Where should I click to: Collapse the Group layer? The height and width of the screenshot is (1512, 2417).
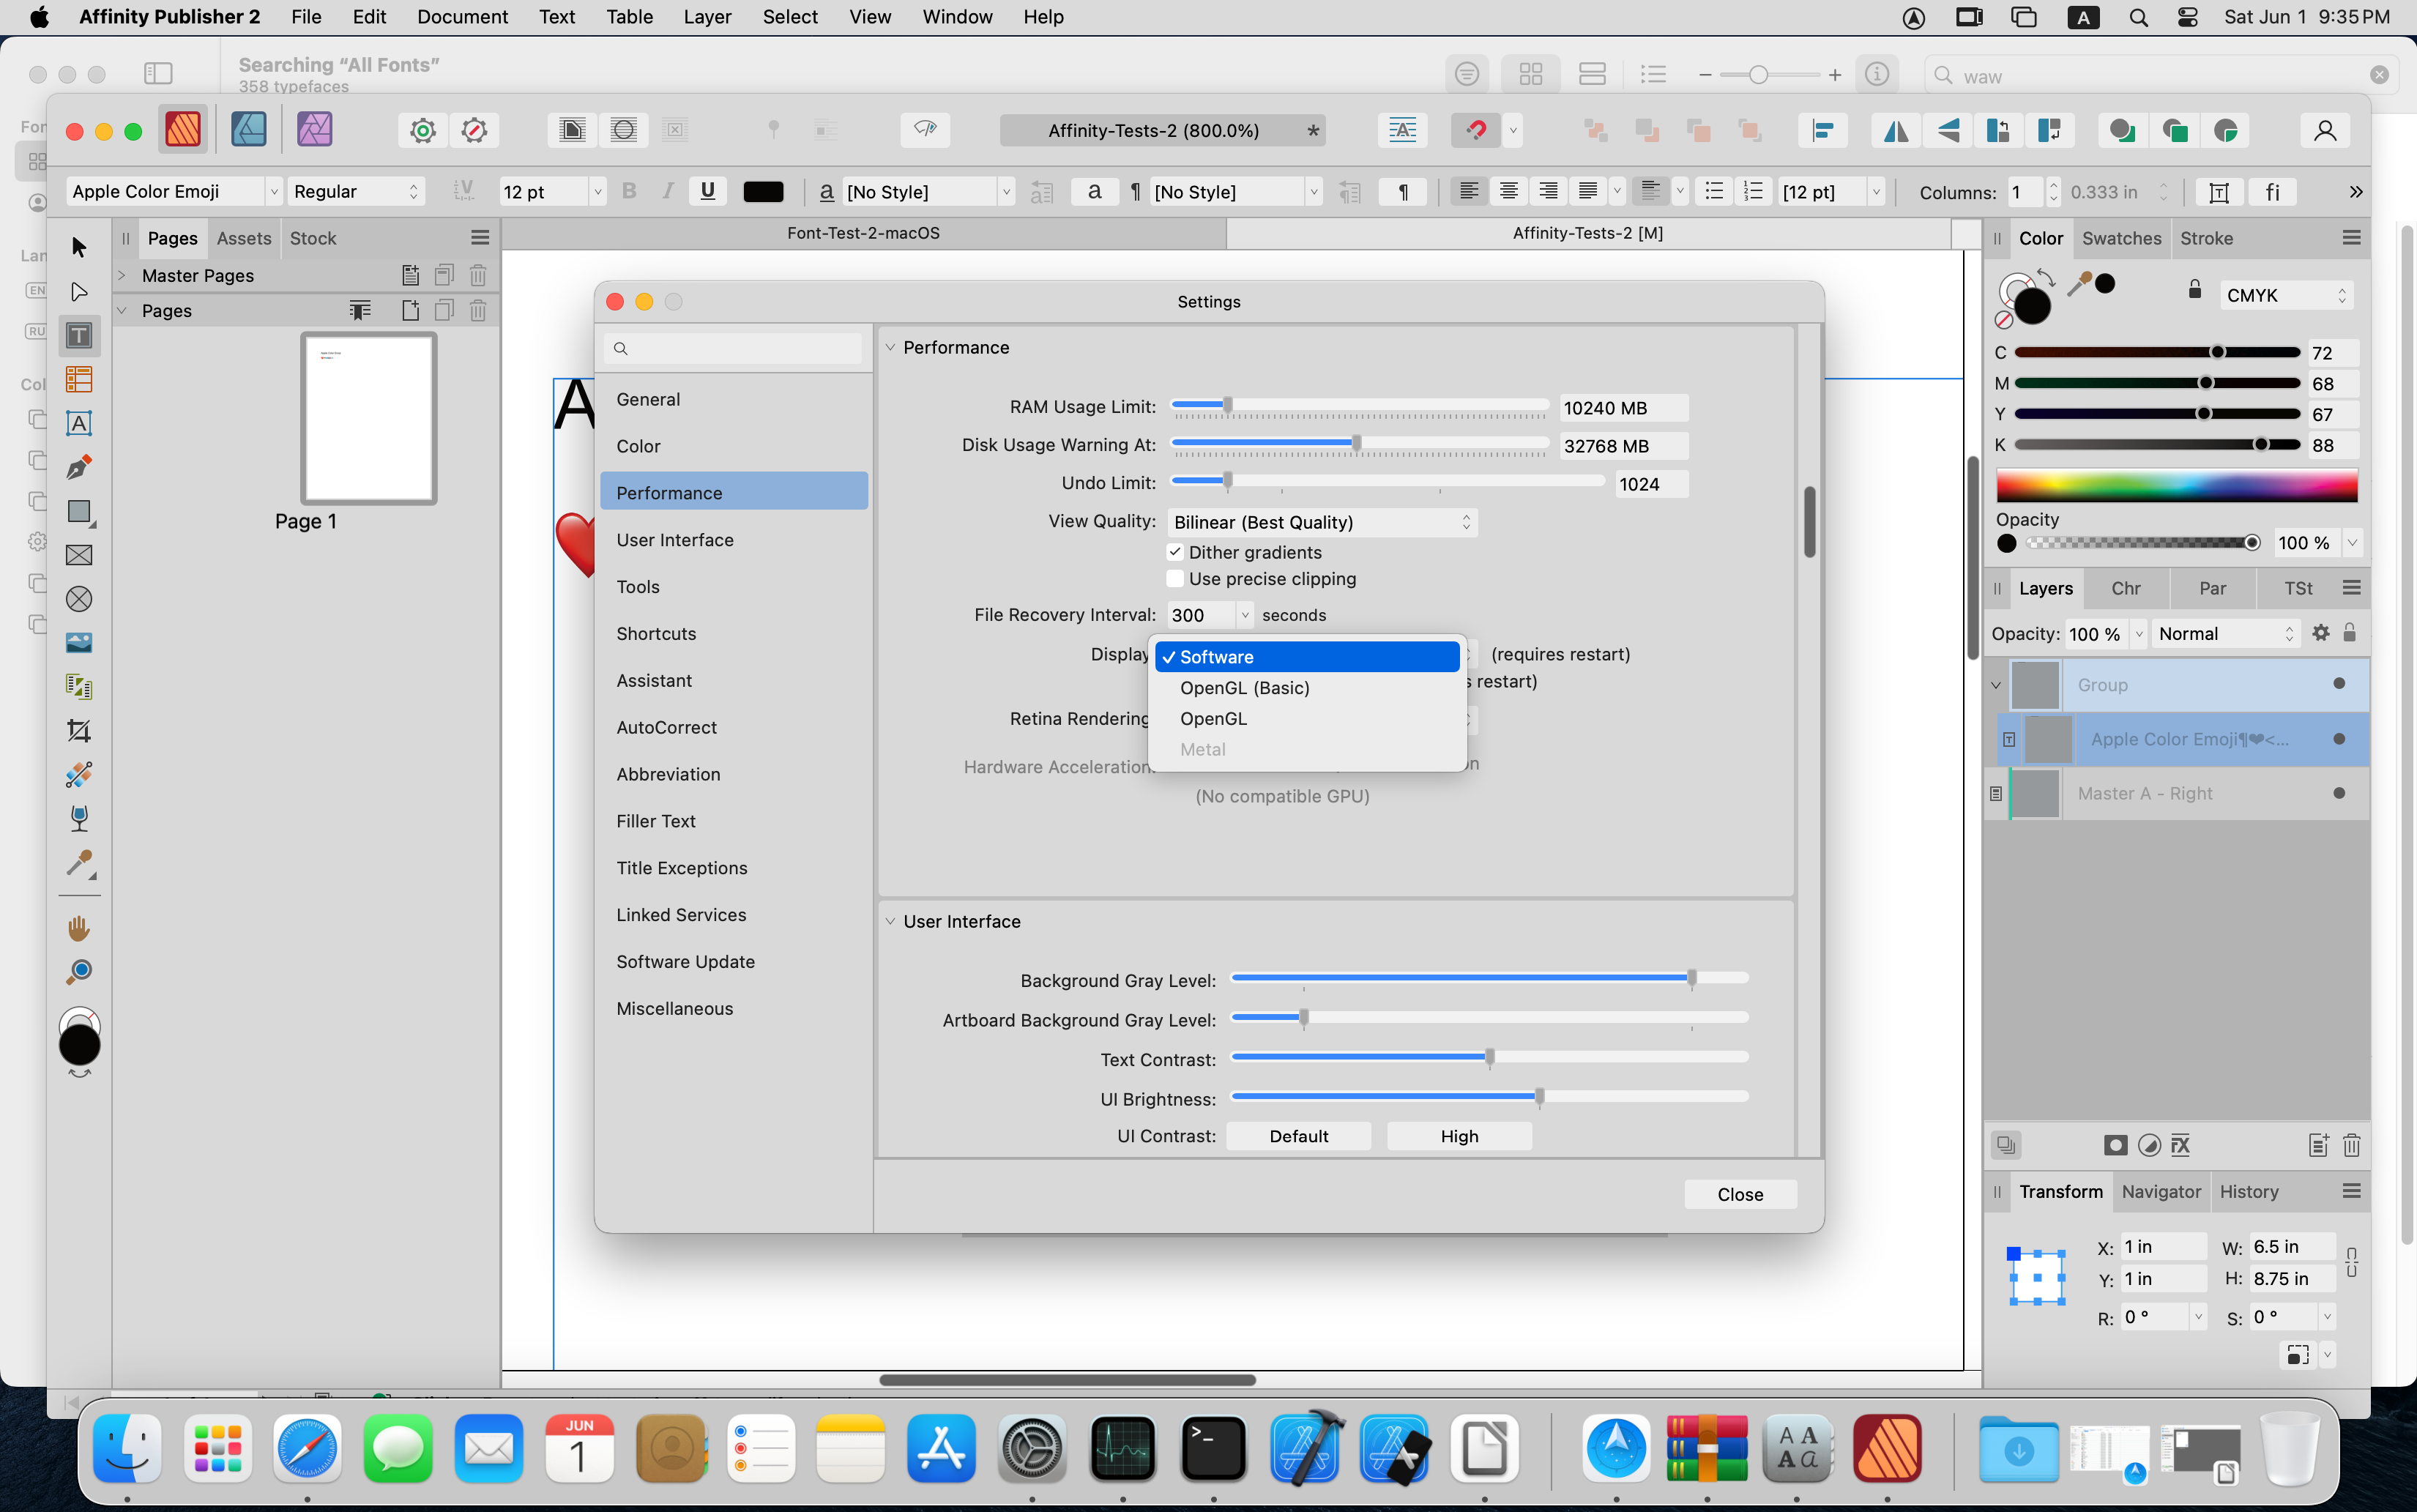[x=1996, y=685]
